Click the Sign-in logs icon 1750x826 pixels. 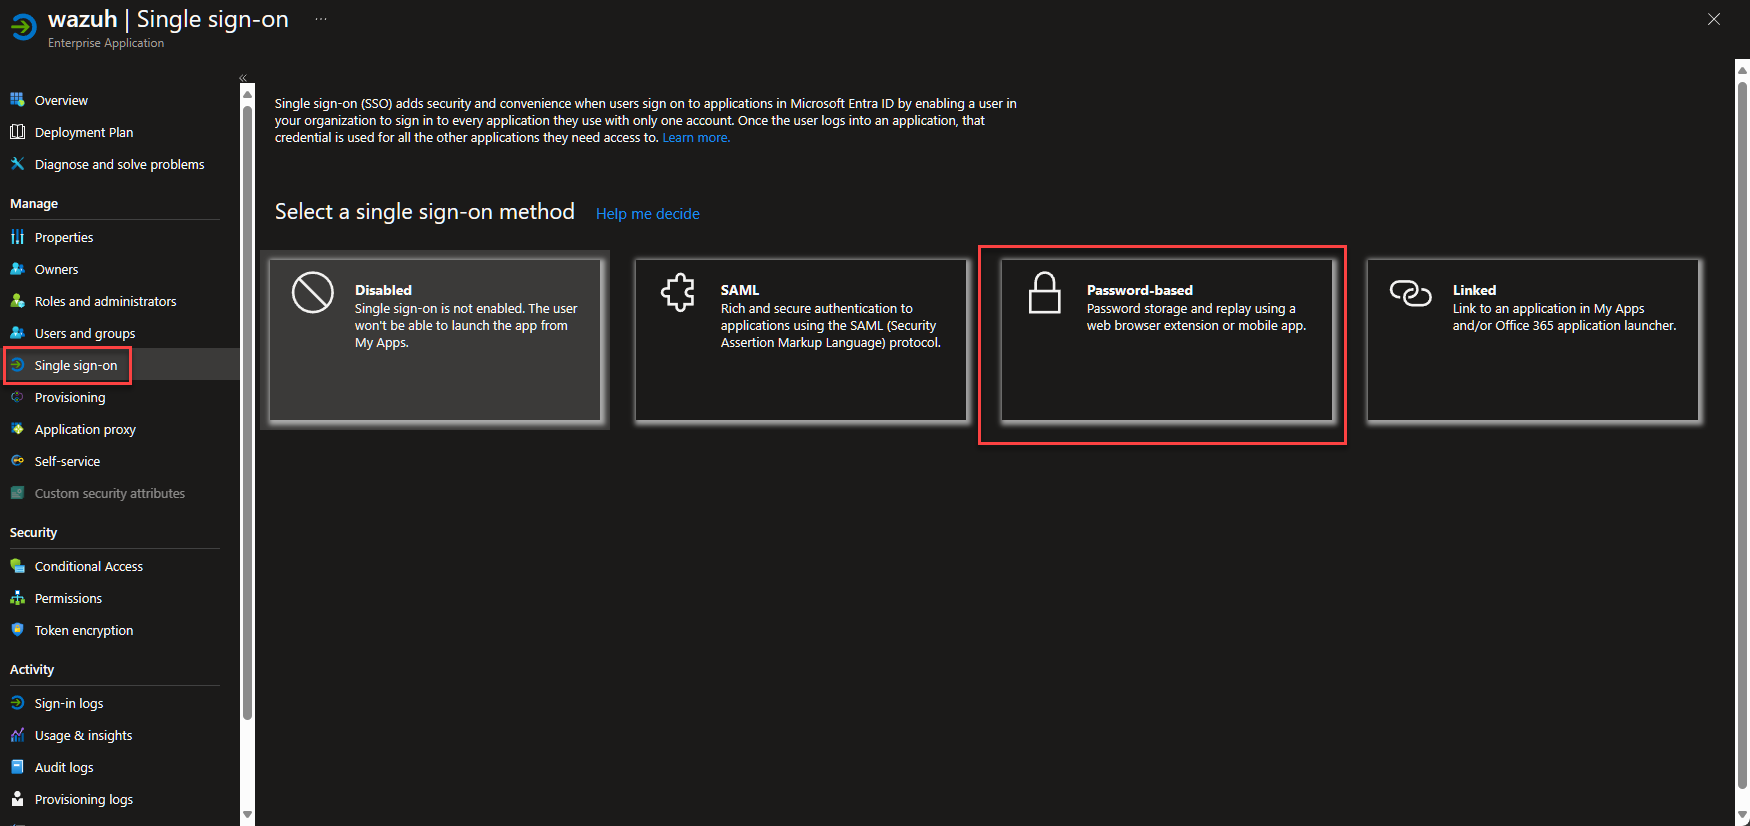coord(17,703)
